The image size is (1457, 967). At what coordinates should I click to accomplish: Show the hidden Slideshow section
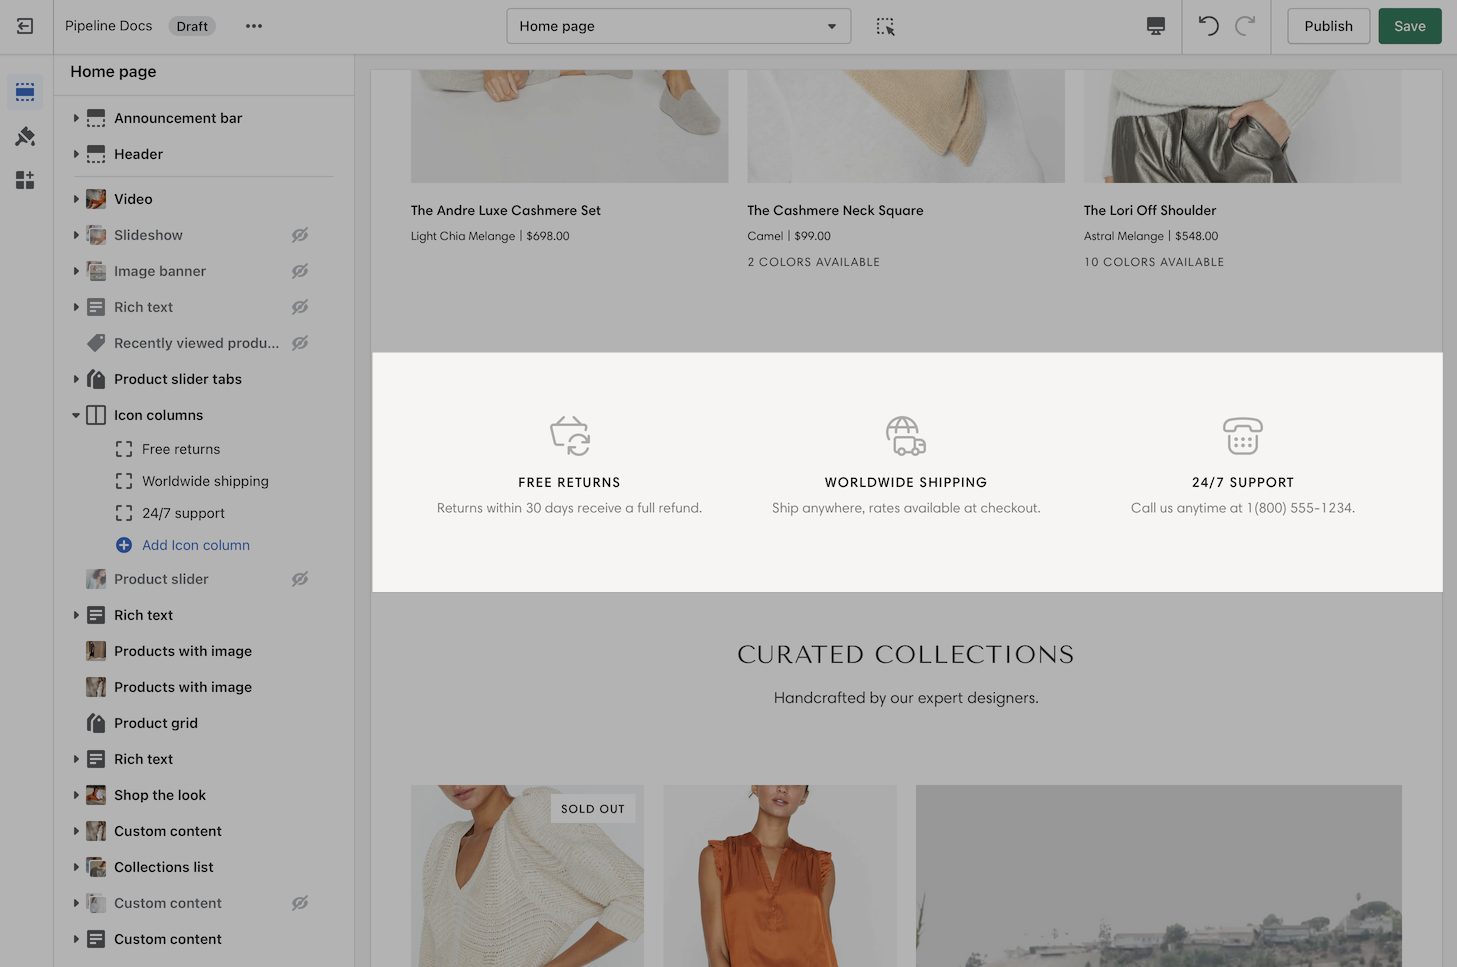300,235
